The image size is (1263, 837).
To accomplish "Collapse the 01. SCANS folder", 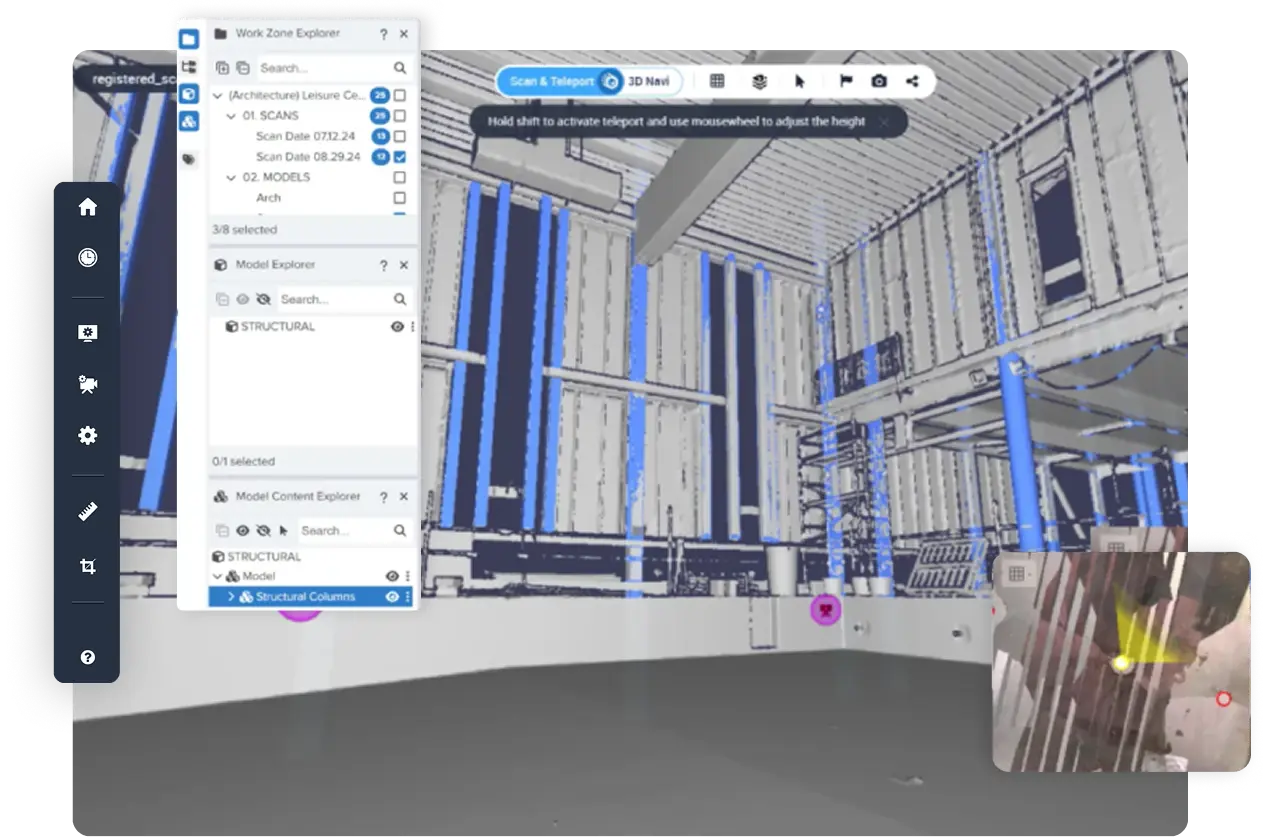I will [232, 116].
